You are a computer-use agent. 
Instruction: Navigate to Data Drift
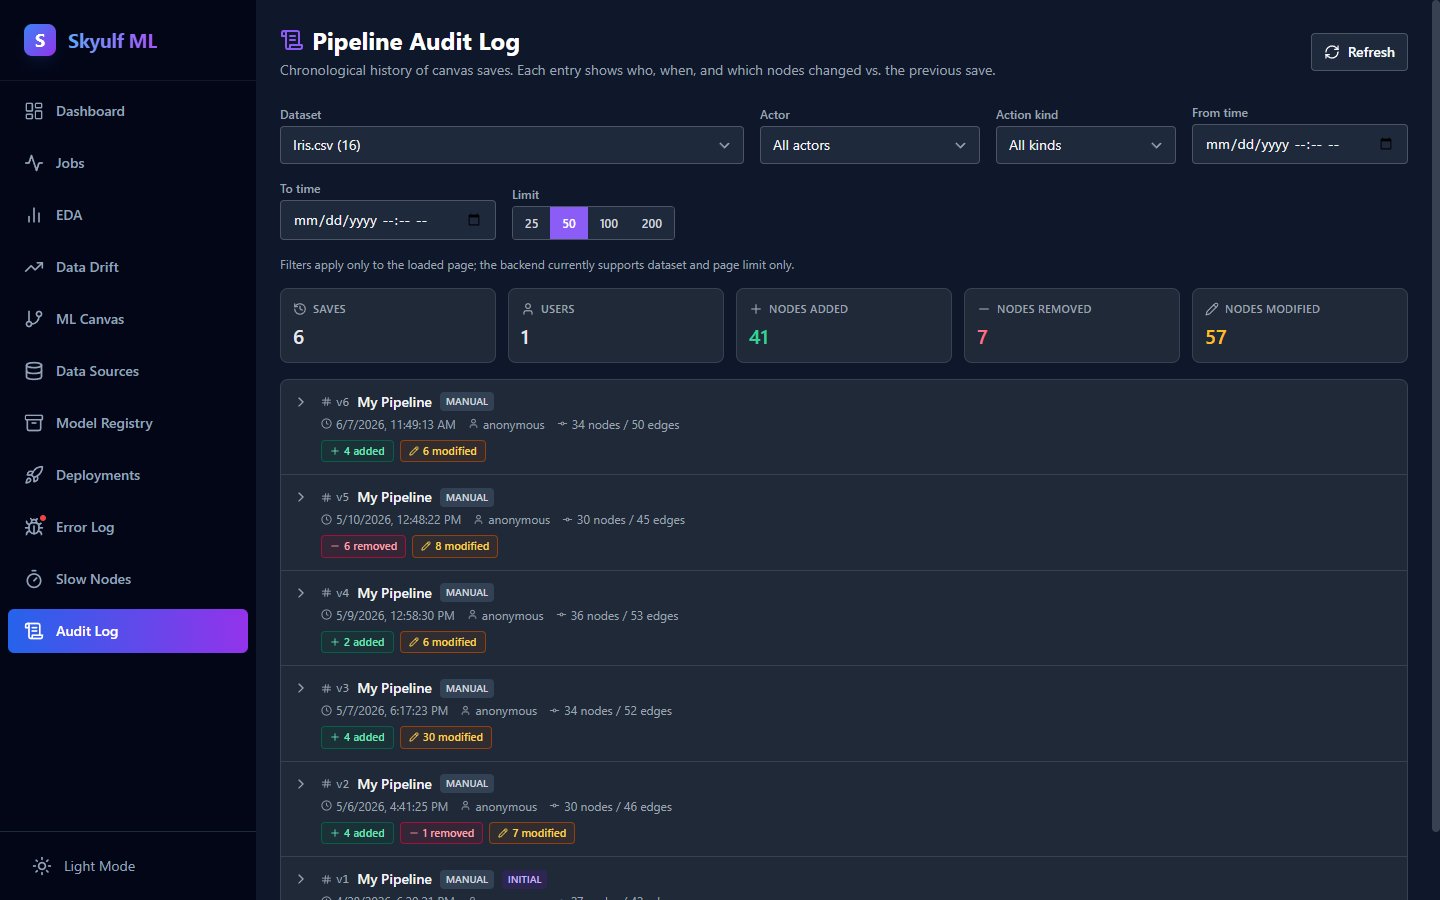tap(128, 267)
